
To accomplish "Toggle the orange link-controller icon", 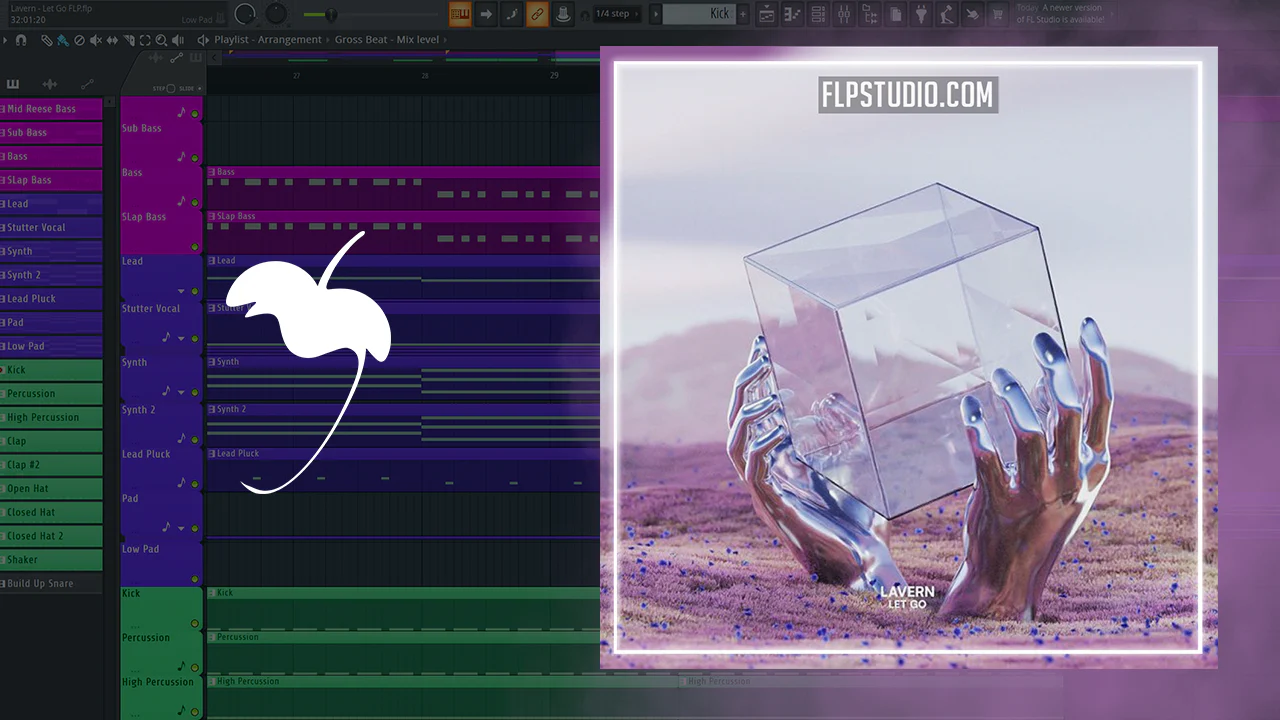I will (x=537, y=14).
